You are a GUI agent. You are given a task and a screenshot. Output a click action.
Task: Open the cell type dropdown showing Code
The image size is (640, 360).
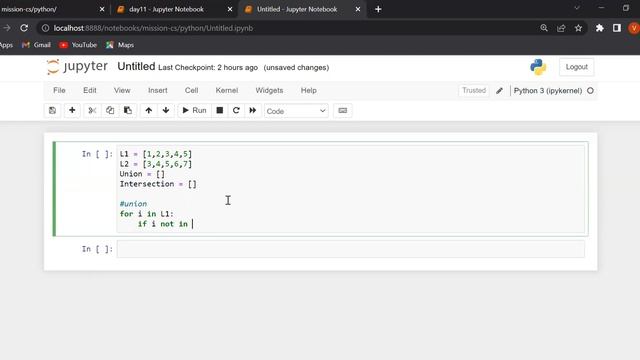[x=296, y=111]
